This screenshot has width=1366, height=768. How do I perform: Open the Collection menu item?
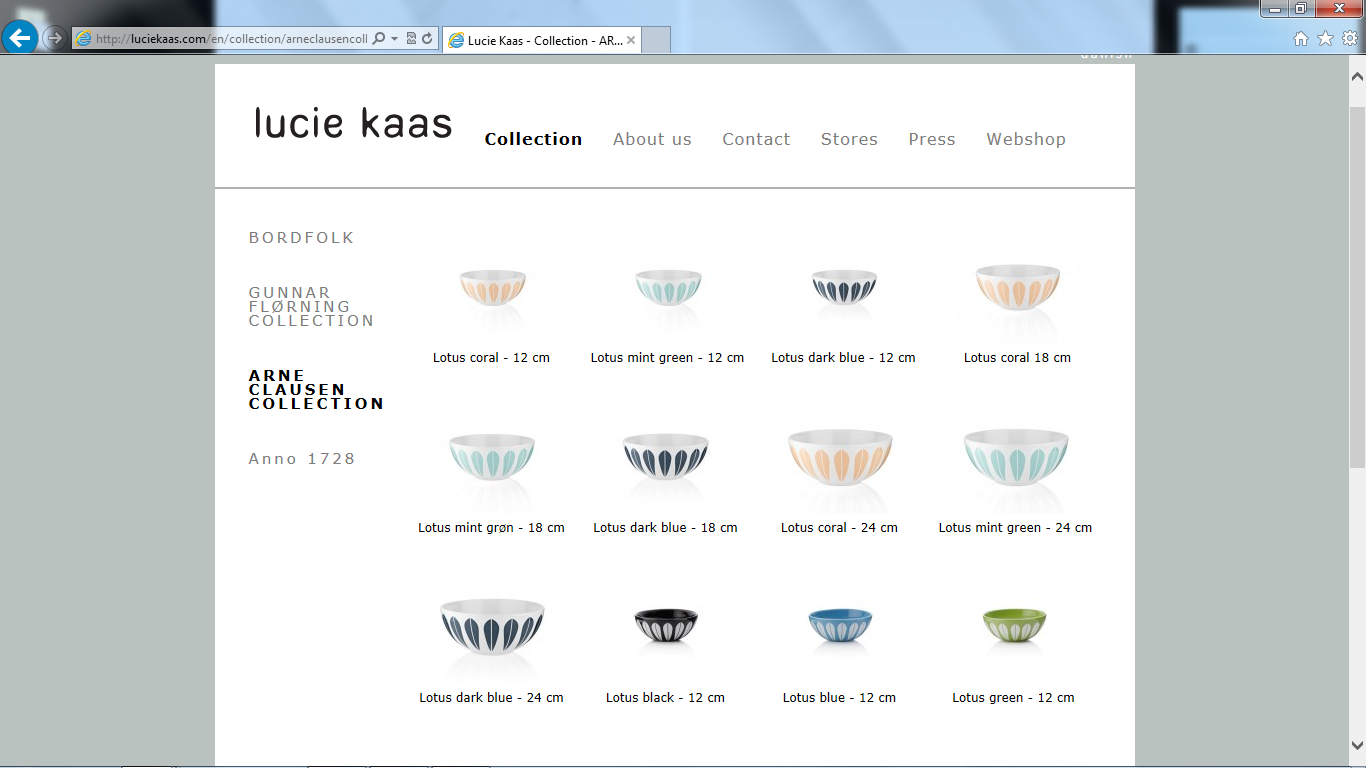click(x=533, y=139)
